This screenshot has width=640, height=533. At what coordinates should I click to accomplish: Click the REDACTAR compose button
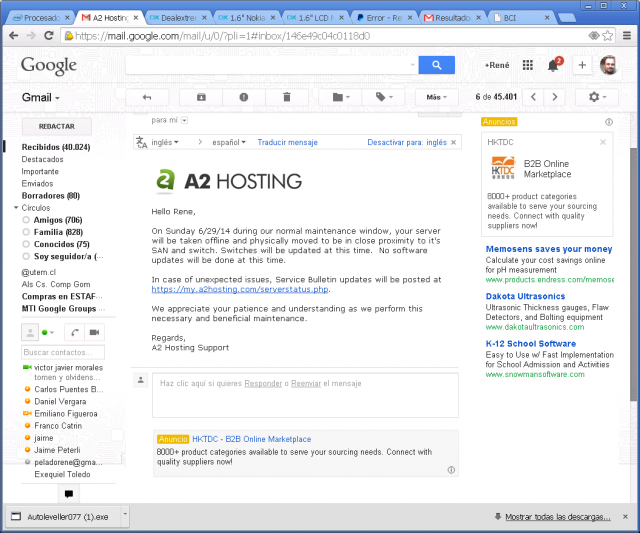tap(57, 127)
